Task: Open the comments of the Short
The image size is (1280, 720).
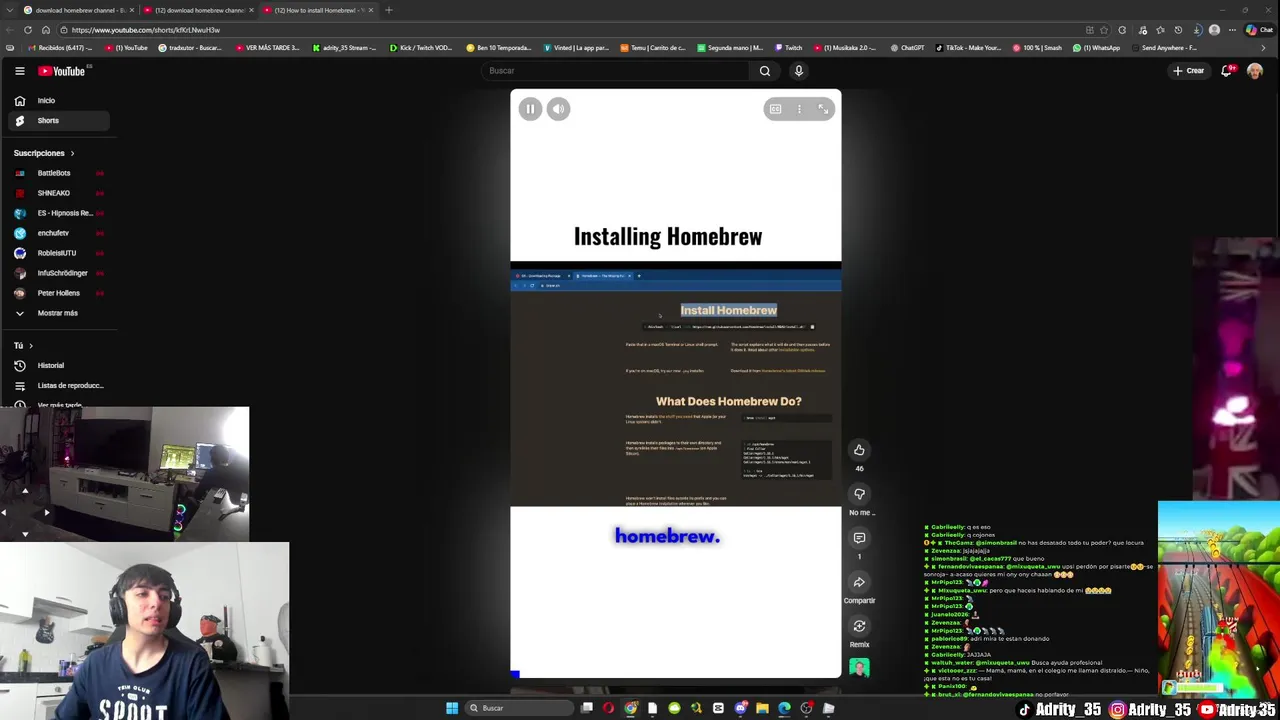Action: [x=859, y=538]
